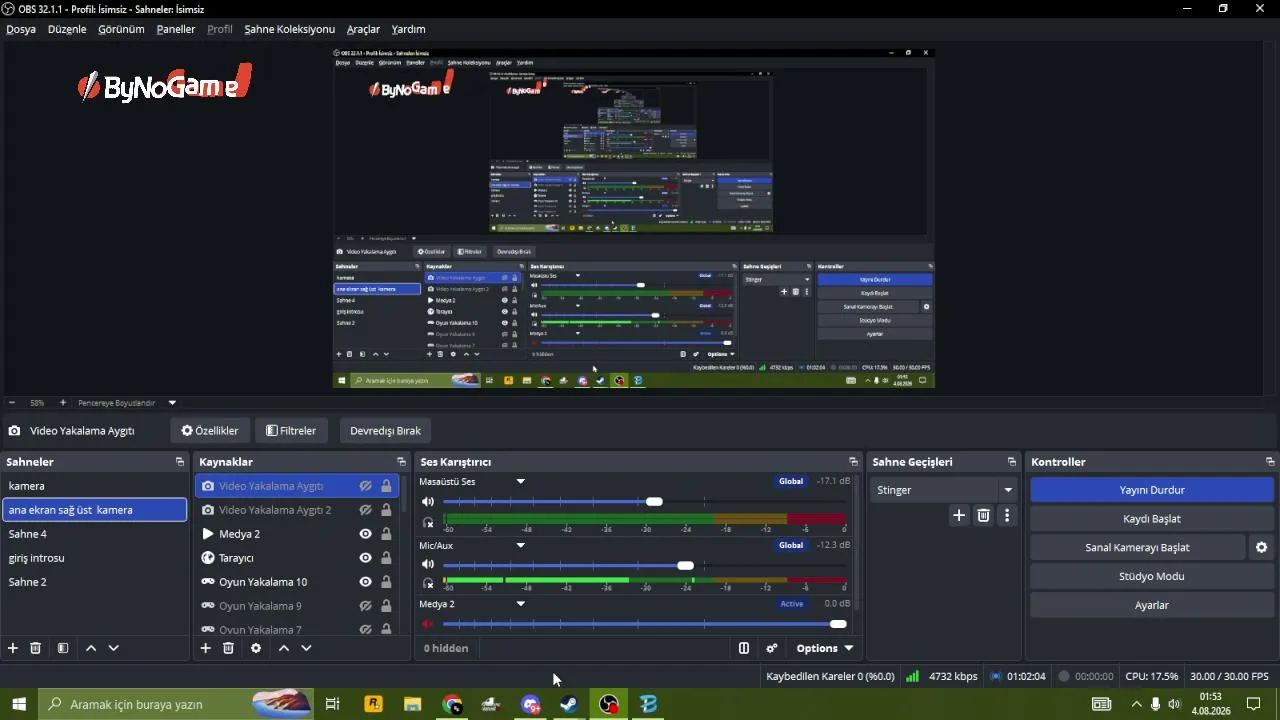Show the Oyun Yakalama 9 source

click(366, 606)
